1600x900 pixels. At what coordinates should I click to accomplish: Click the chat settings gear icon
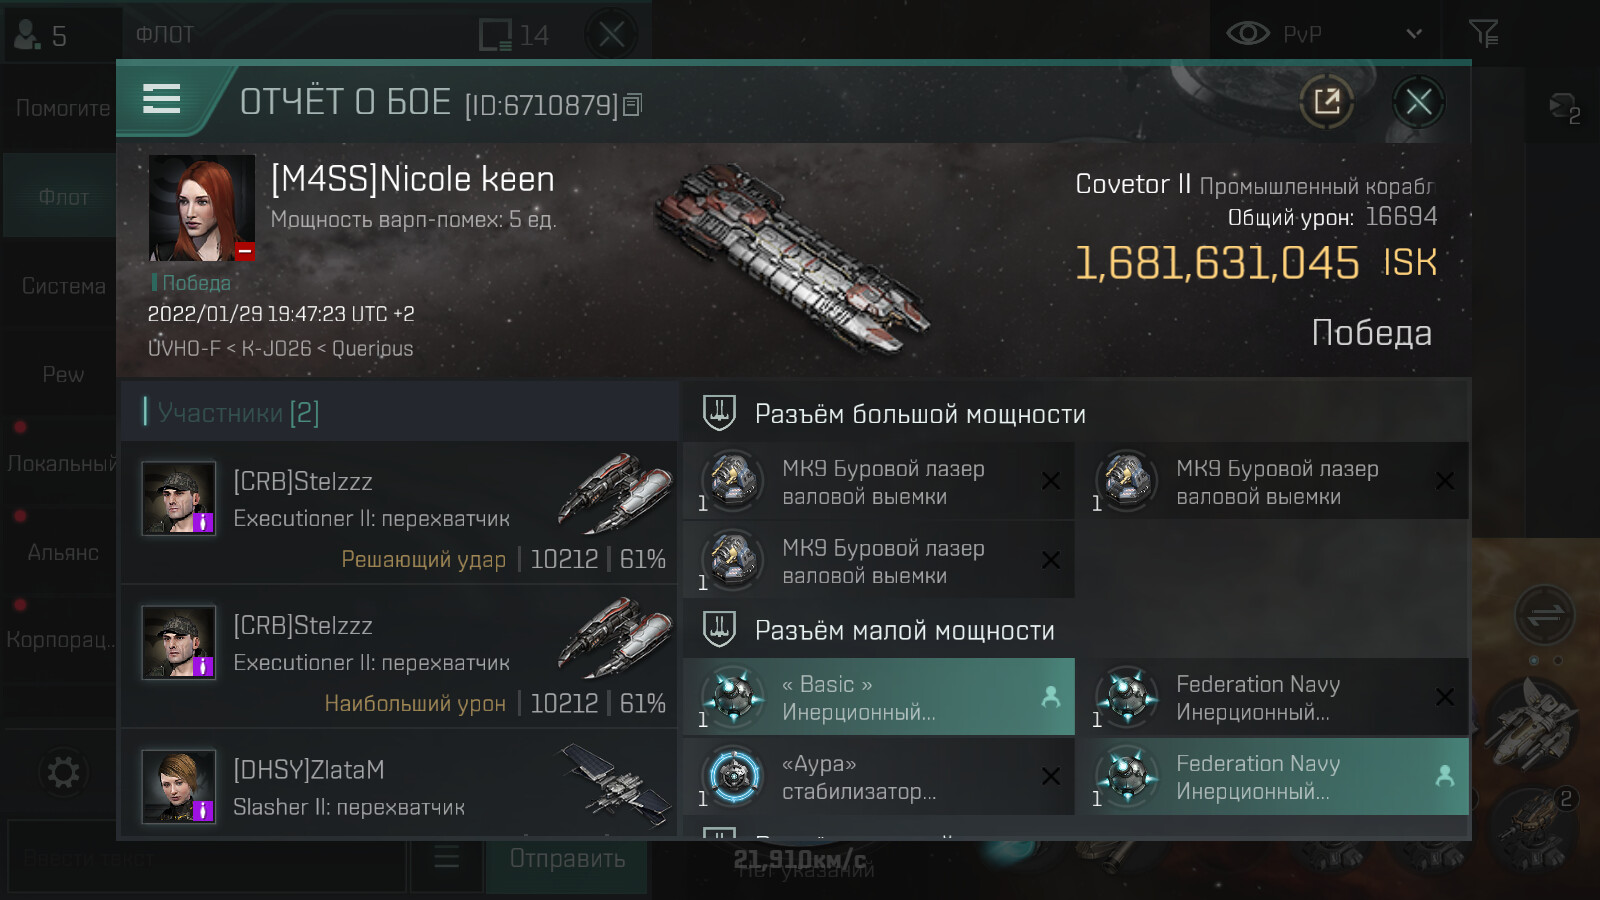tap(63, 772)
